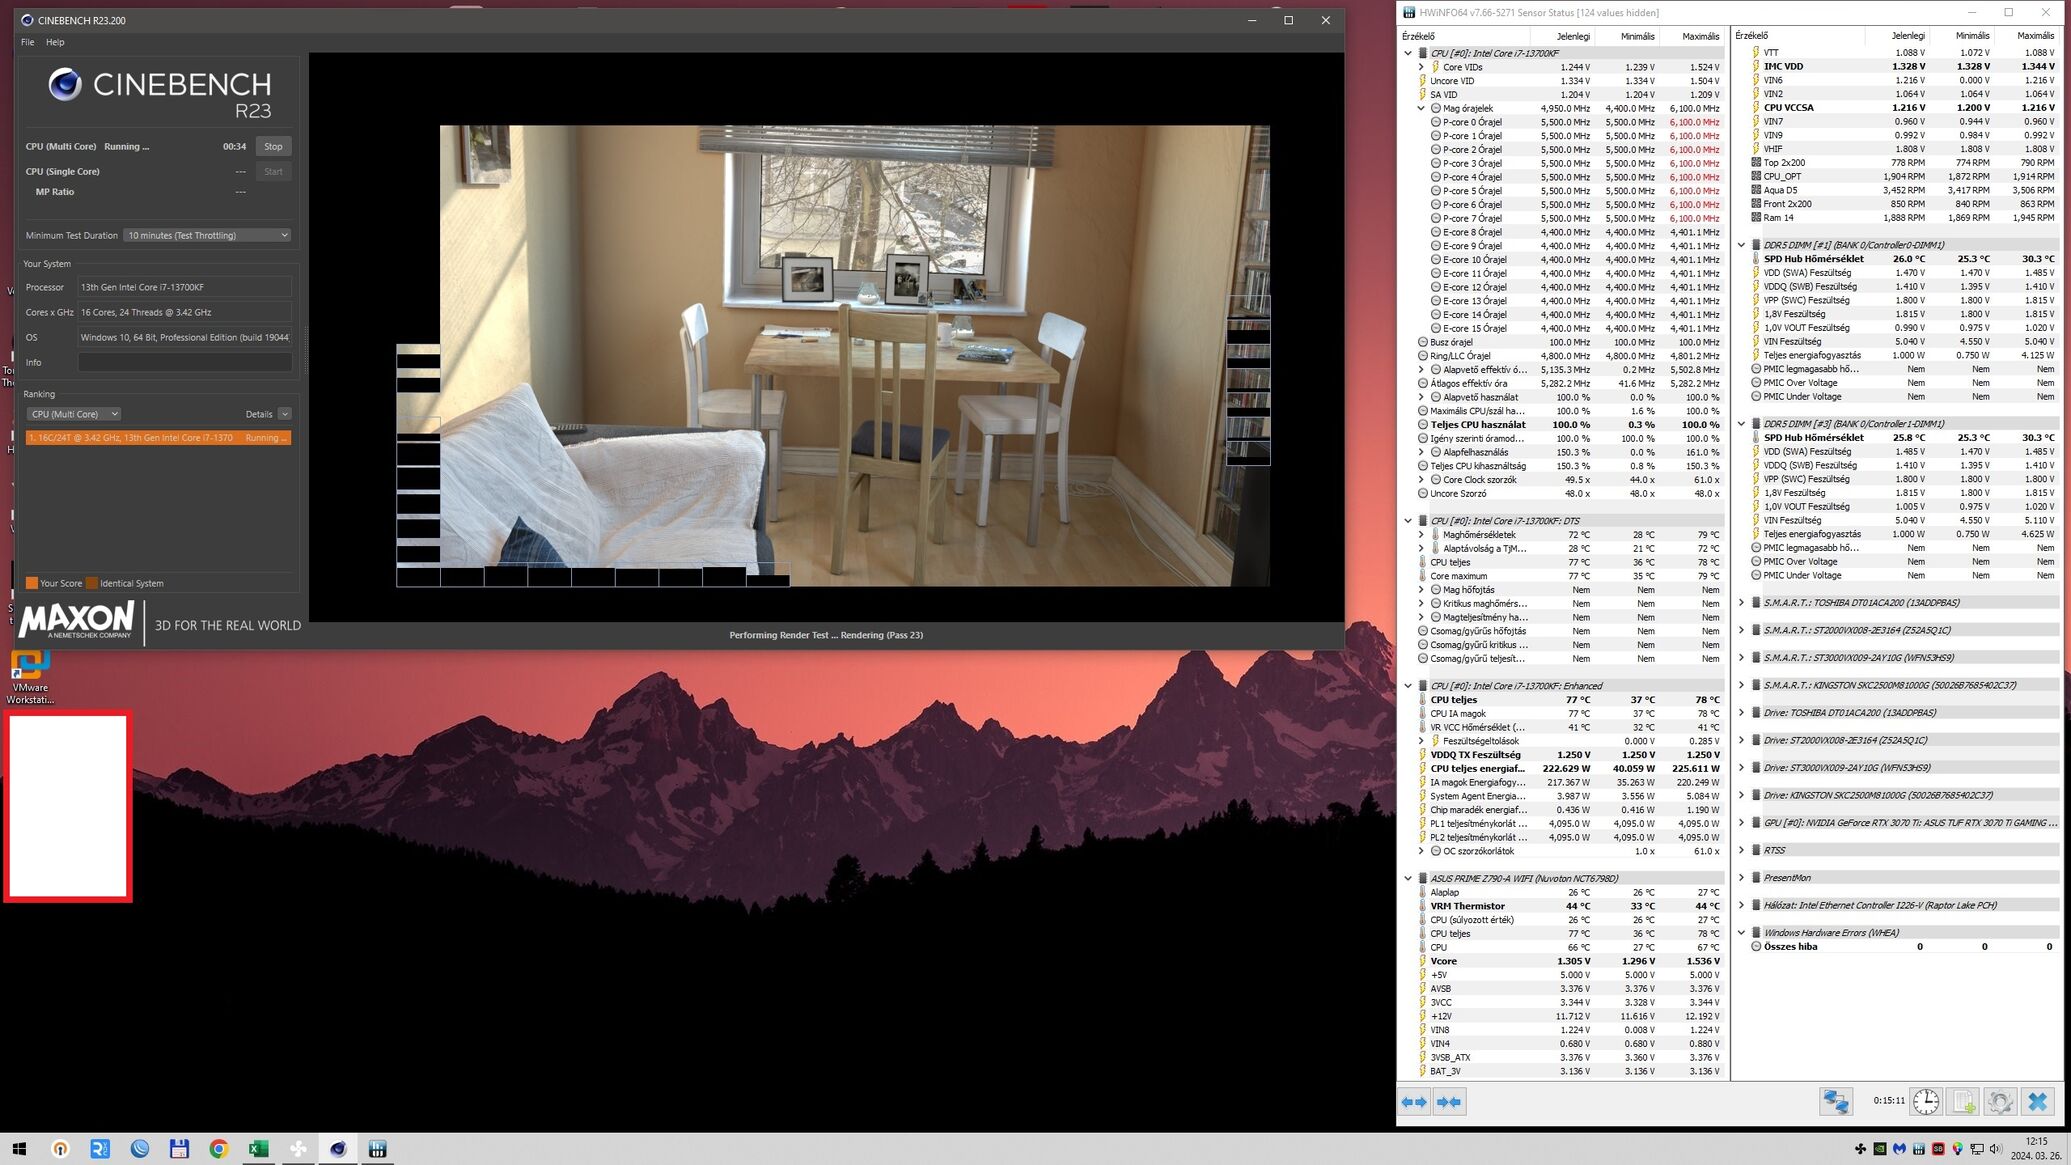Click the Info input field
The height and width of the screenshot is (1165, 2071).
coord(185,363)
